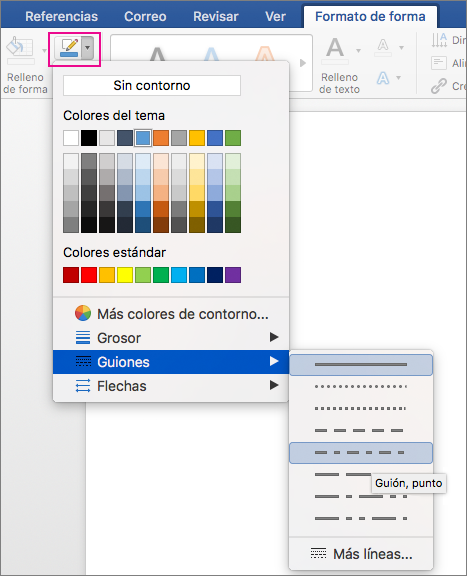
Task: Click the text outline A icon
Action: (383, 47)
